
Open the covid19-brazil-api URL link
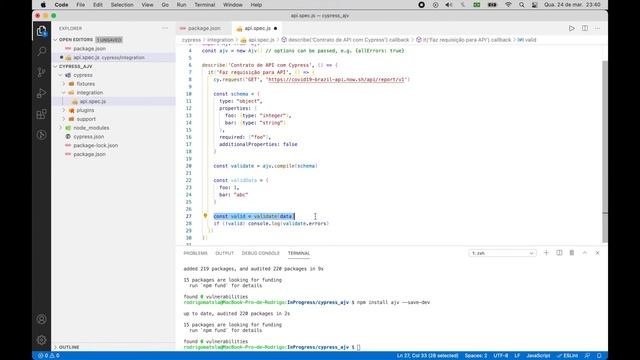coord(337,79)
